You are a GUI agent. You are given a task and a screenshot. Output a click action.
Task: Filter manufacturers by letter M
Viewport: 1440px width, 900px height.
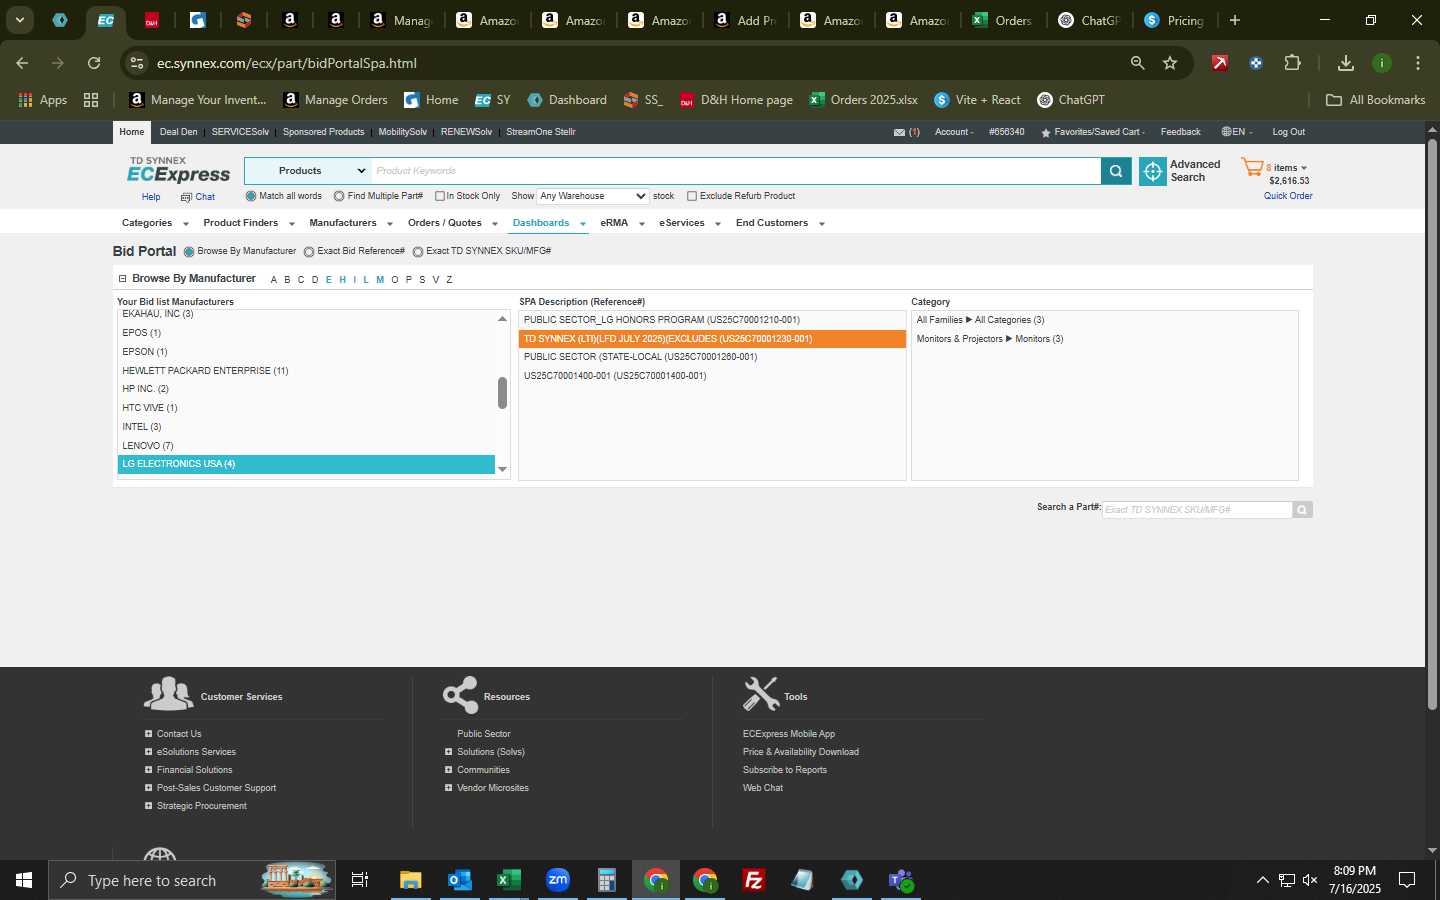380,280
